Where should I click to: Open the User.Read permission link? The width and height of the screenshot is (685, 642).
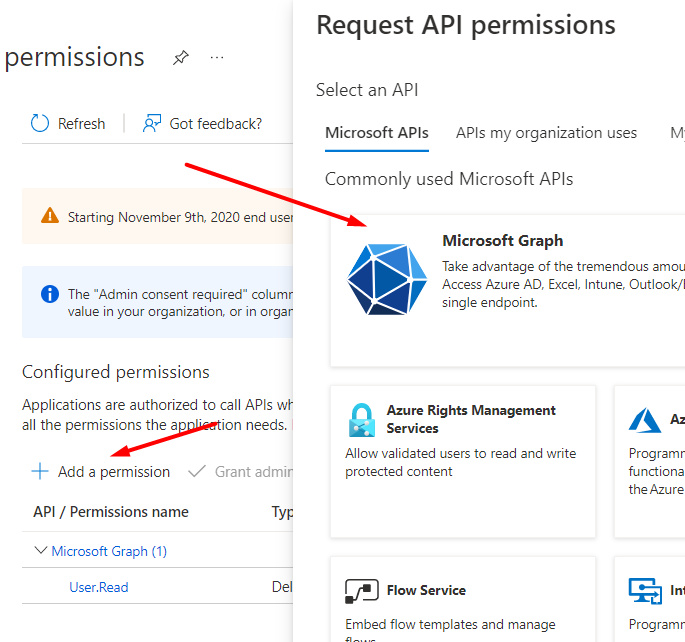[99, 587]
